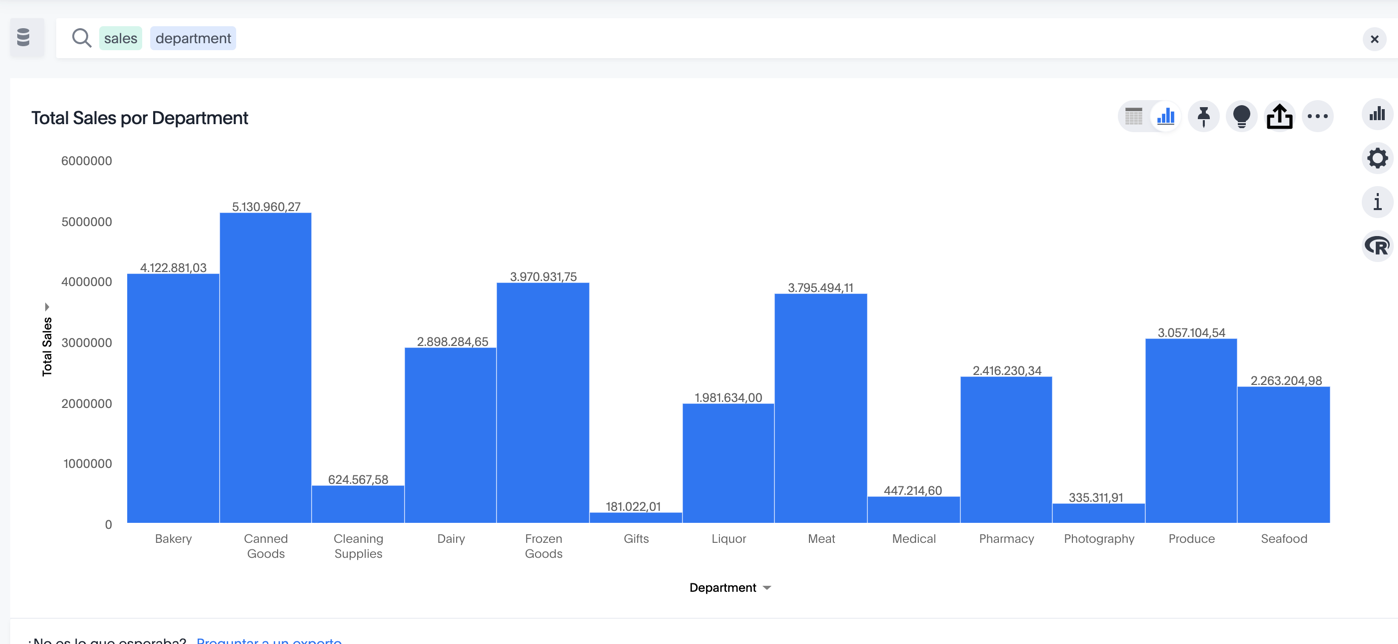The width and height of the screenshot is (1398, 644).
Task: Pin this chart to a pinboard
Action: [x=1204, y=117]
